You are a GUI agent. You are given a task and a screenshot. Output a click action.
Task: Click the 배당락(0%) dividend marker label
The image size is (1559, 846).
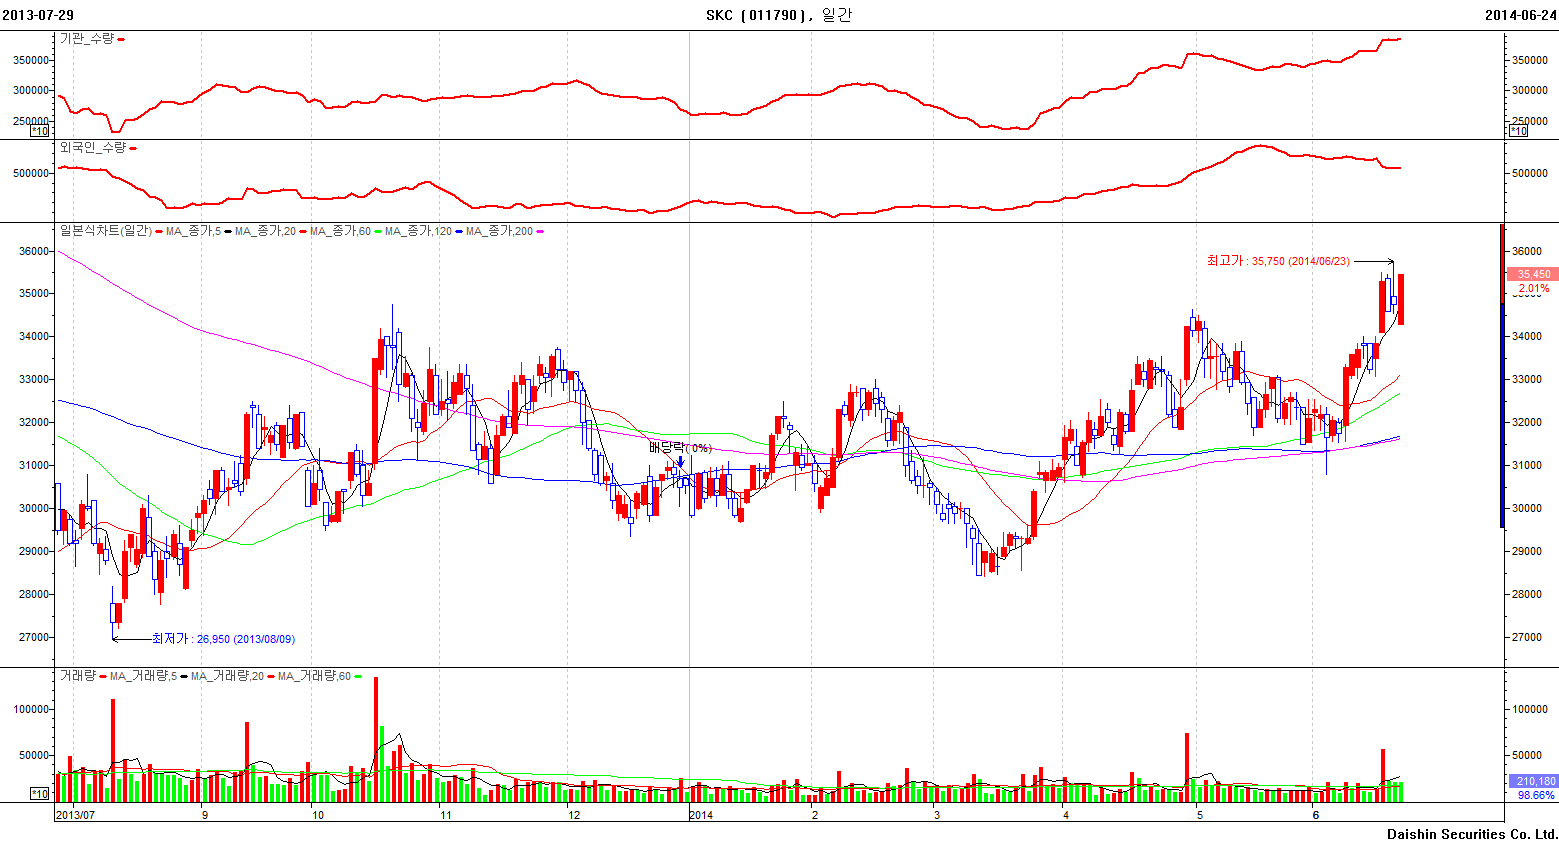(x=680, y=448)
